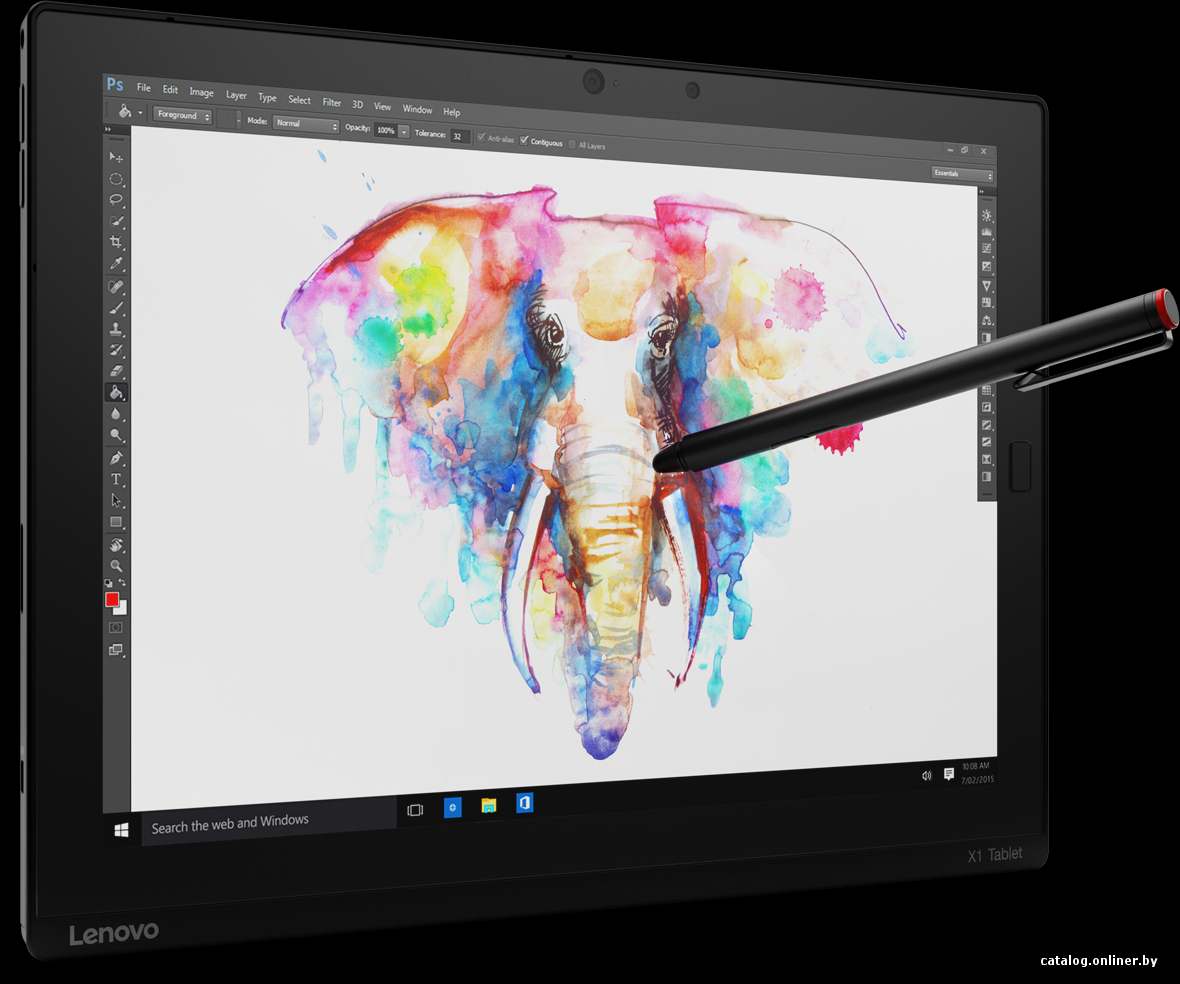Select the Pen tool
Image resolution: width=1180 pixels, height=984 pixels.
pos(115,458)
